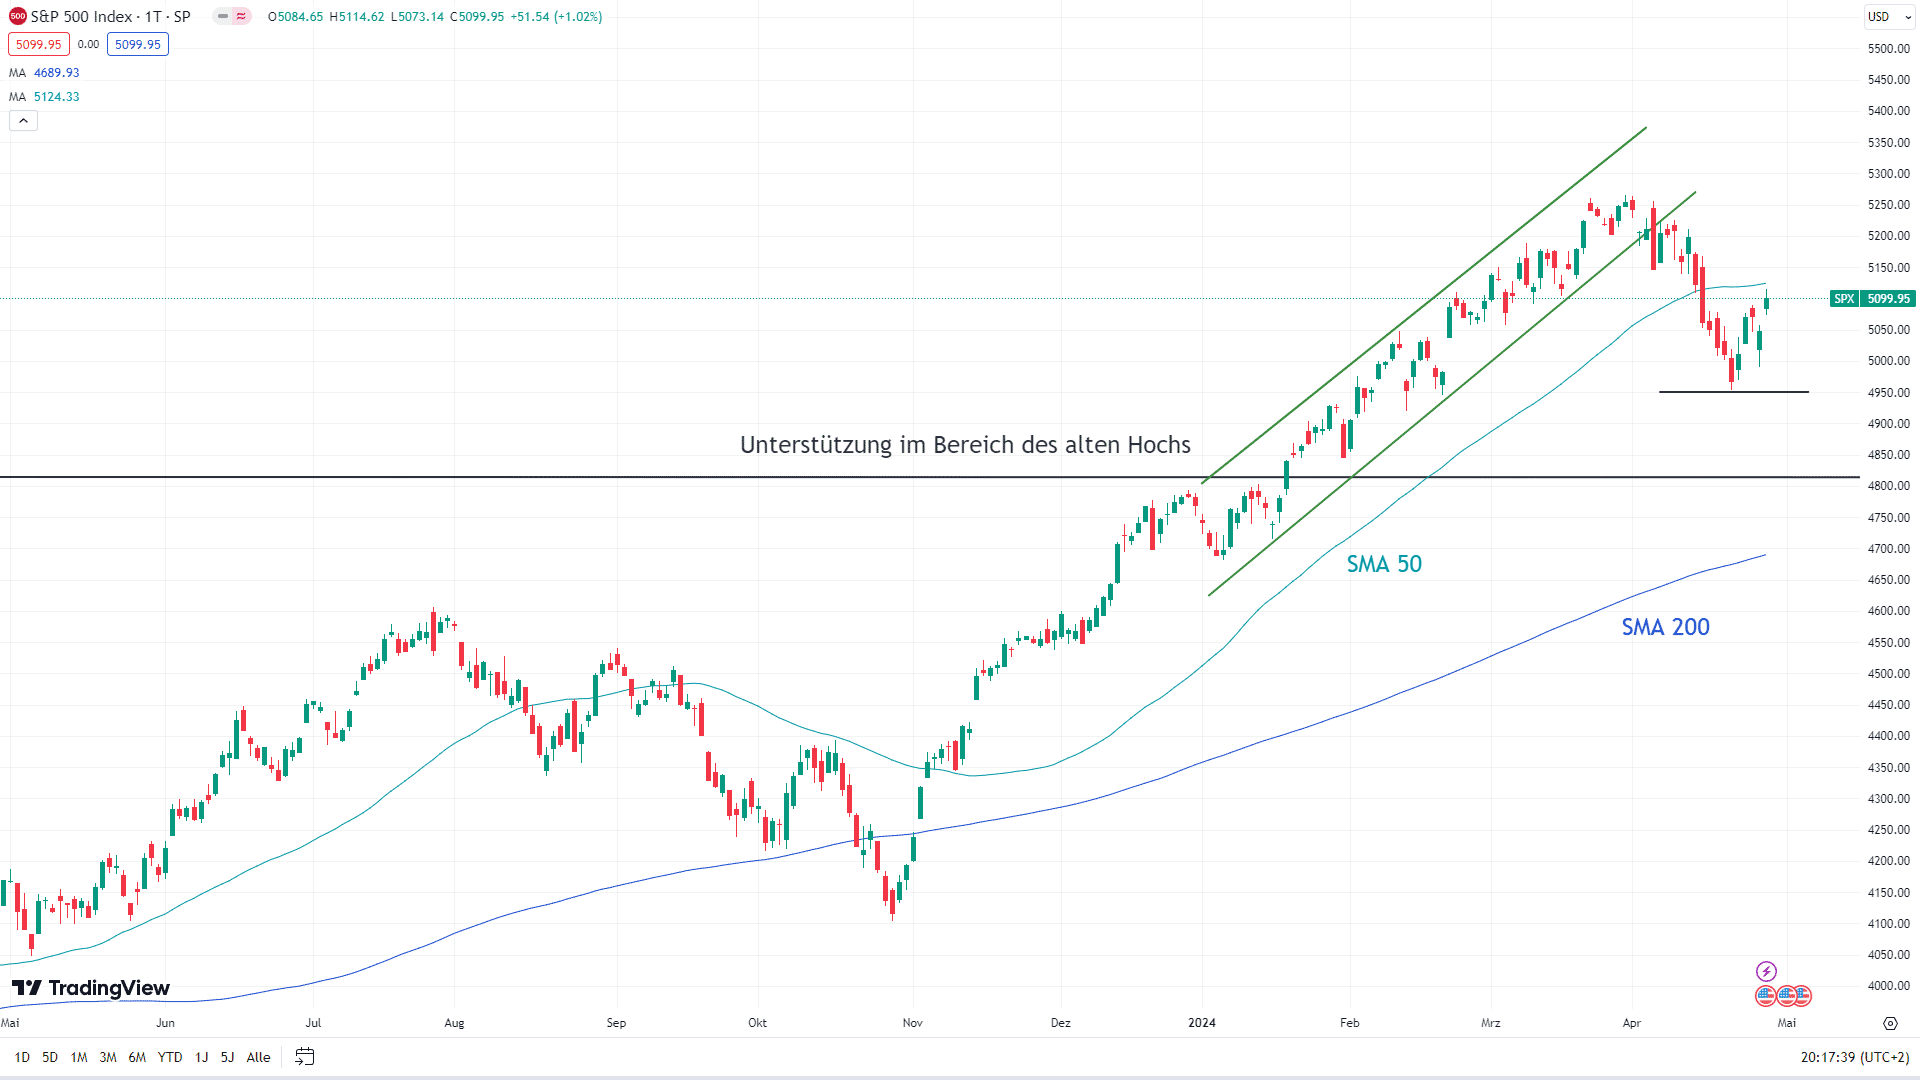Select the 1J time range
This screenshot has height=1080, width=1920.
201,1057
